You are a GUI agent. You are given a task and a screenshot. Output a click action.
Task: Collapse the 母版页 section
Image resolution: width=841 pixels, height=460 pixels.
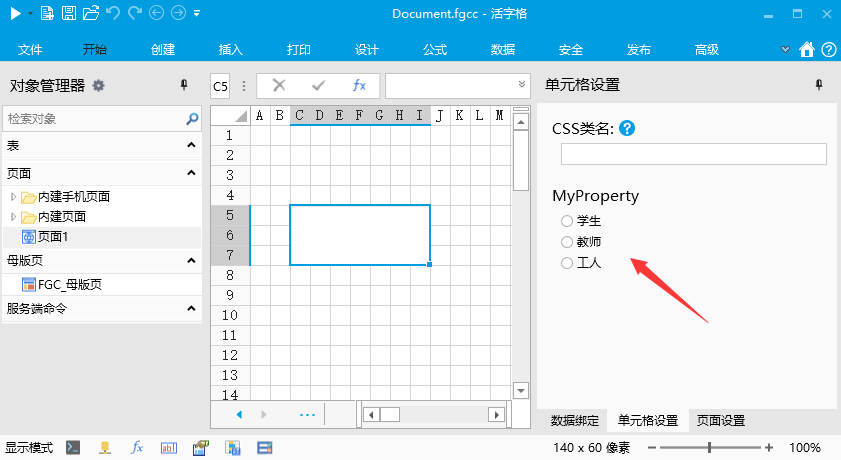(x=191, y=260)
